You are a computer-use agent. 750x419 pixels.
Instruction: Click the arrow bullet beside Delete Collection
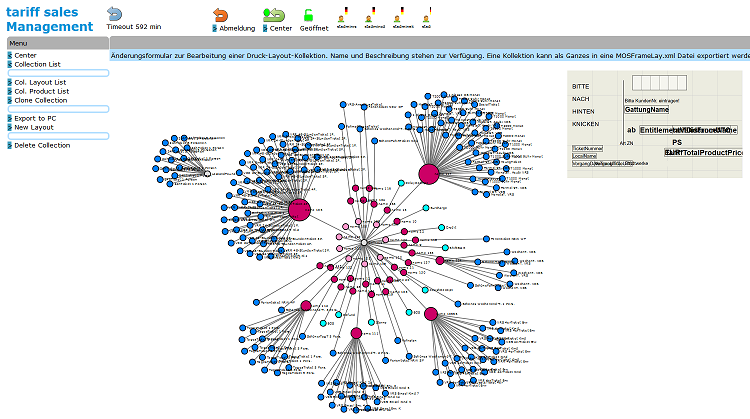click(x=10, y=145)
